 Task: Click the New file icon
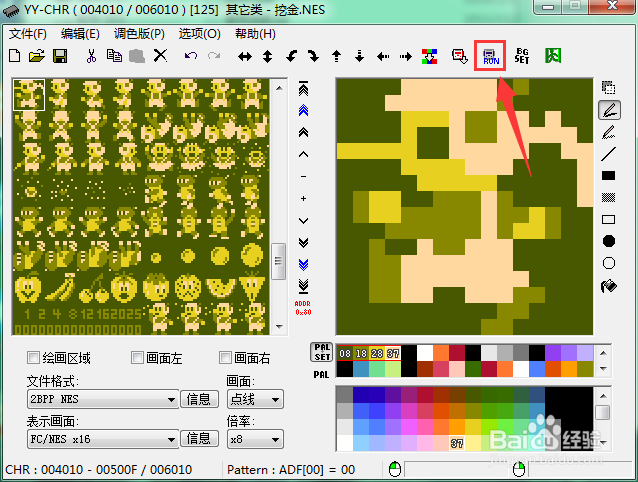click(x=15, y=56)
